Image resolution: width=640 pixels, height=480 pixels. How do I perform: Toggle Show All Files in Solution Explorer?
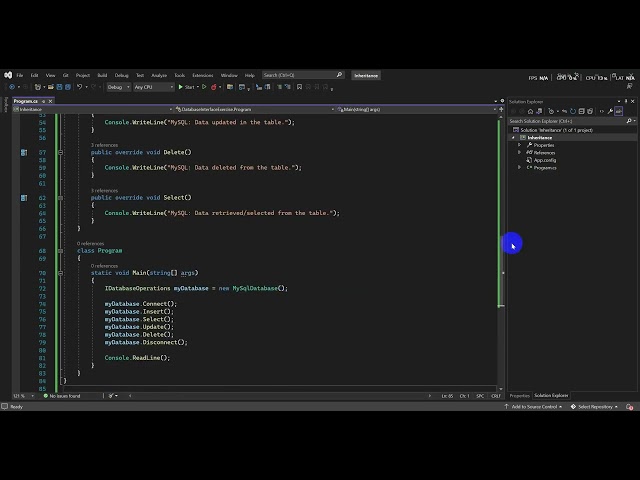[590, 111]
